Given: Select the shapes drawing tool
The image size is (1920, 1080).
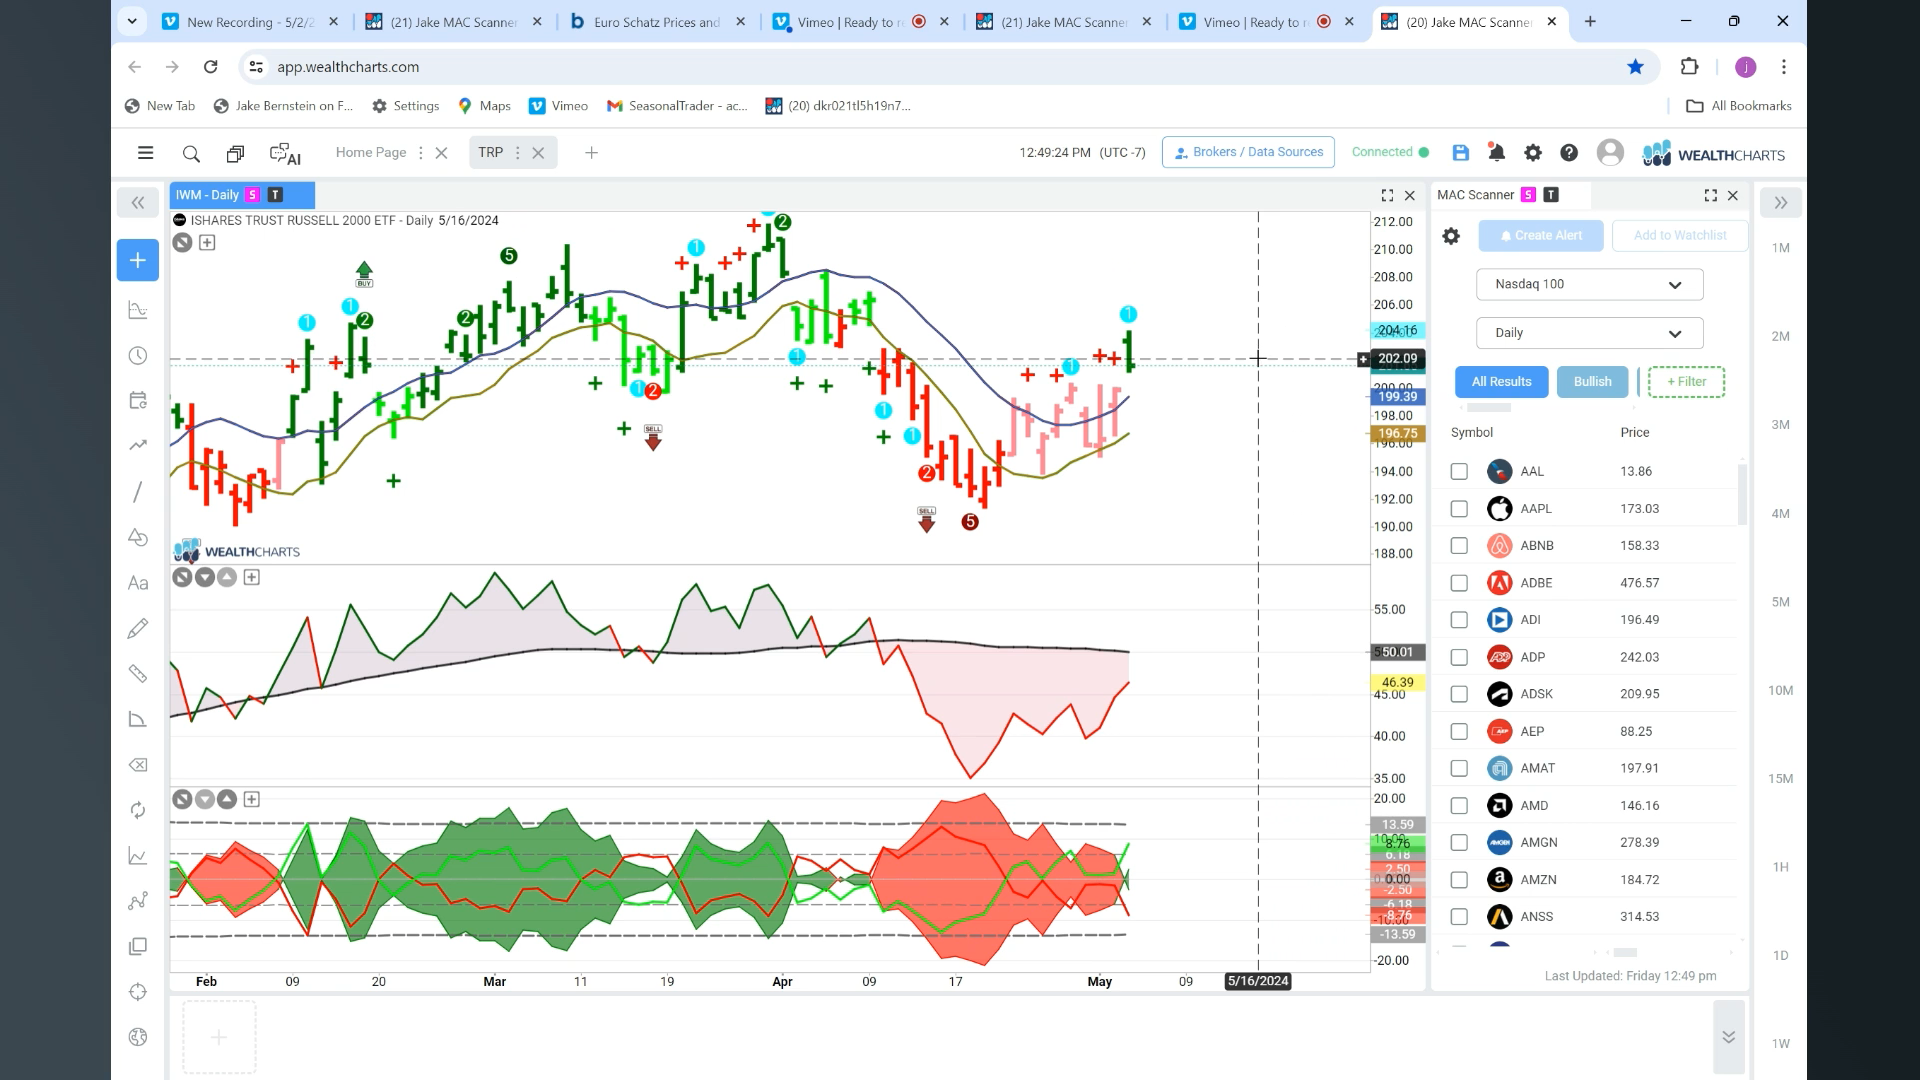Looking at the screenshot, I should 138,537.
